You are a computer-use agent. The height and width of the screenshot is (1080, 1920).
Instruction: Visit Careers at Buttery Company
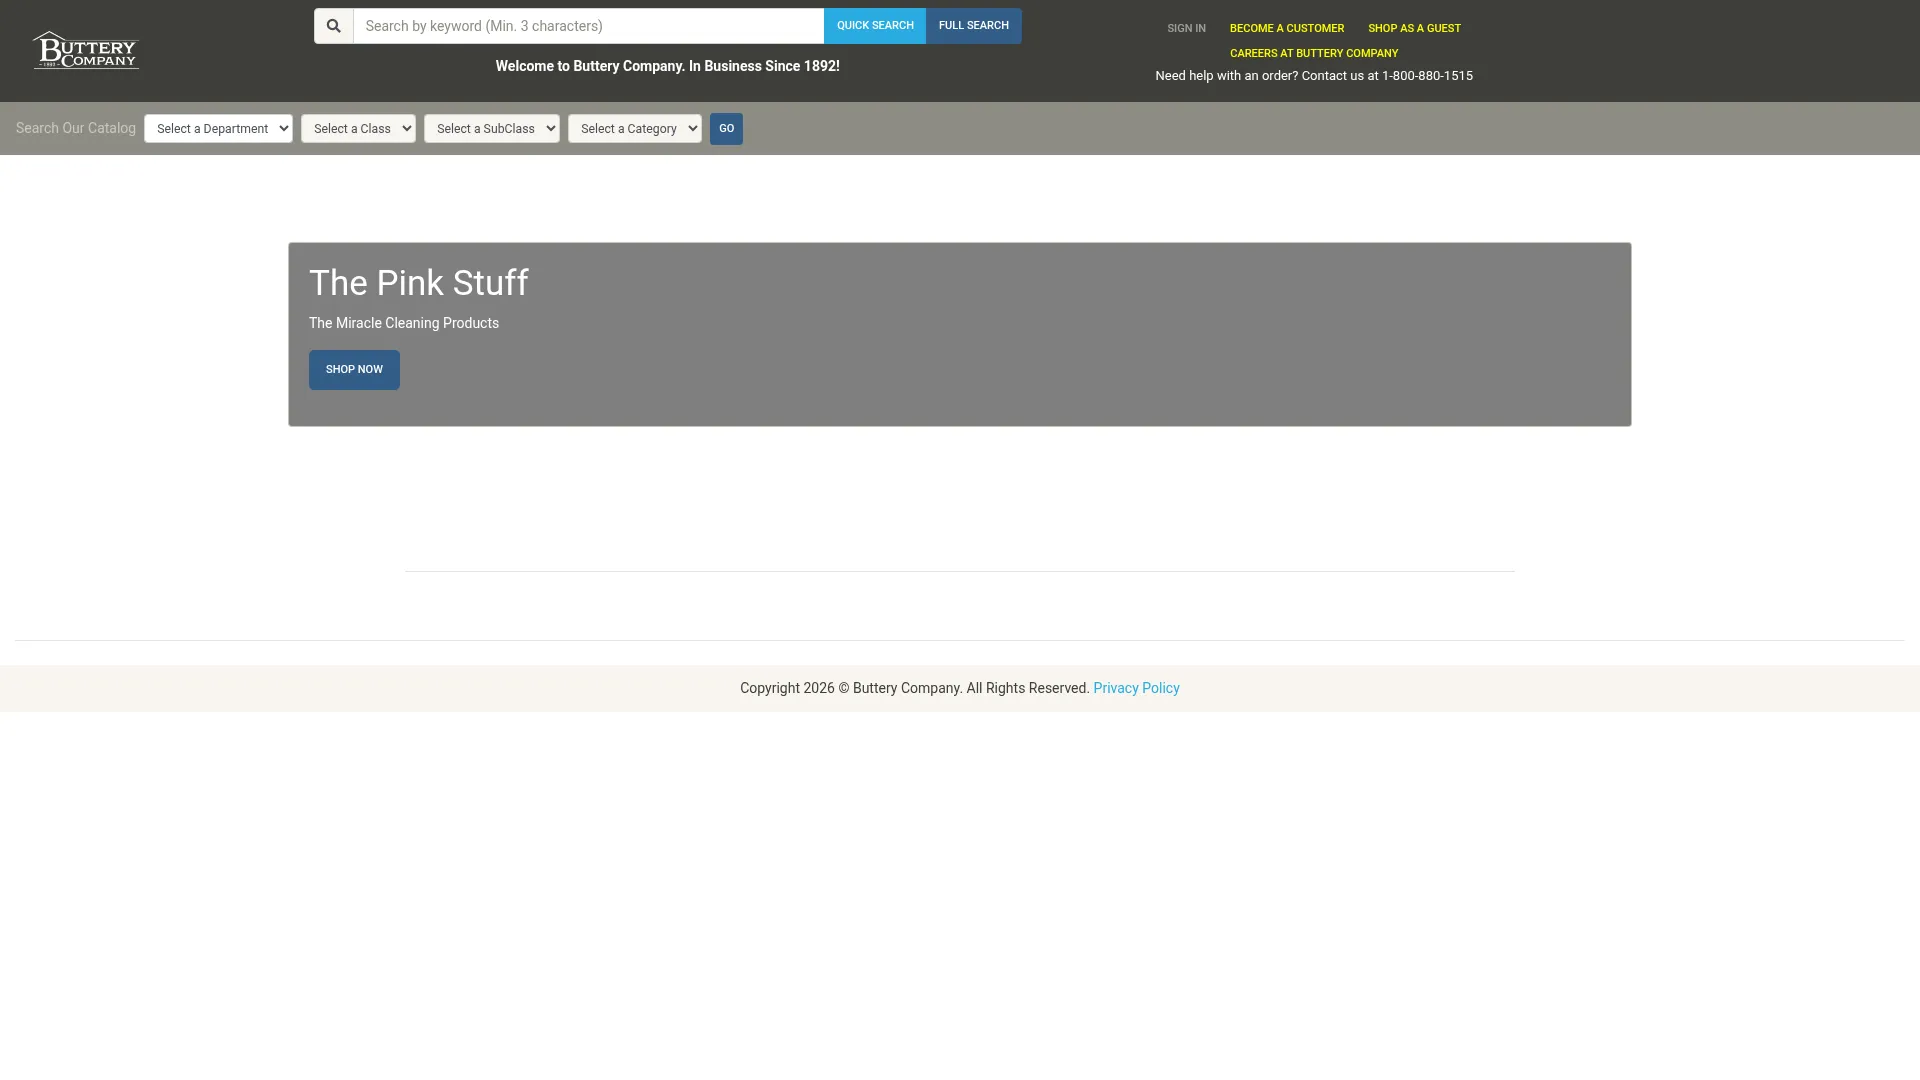point(1314,53)
